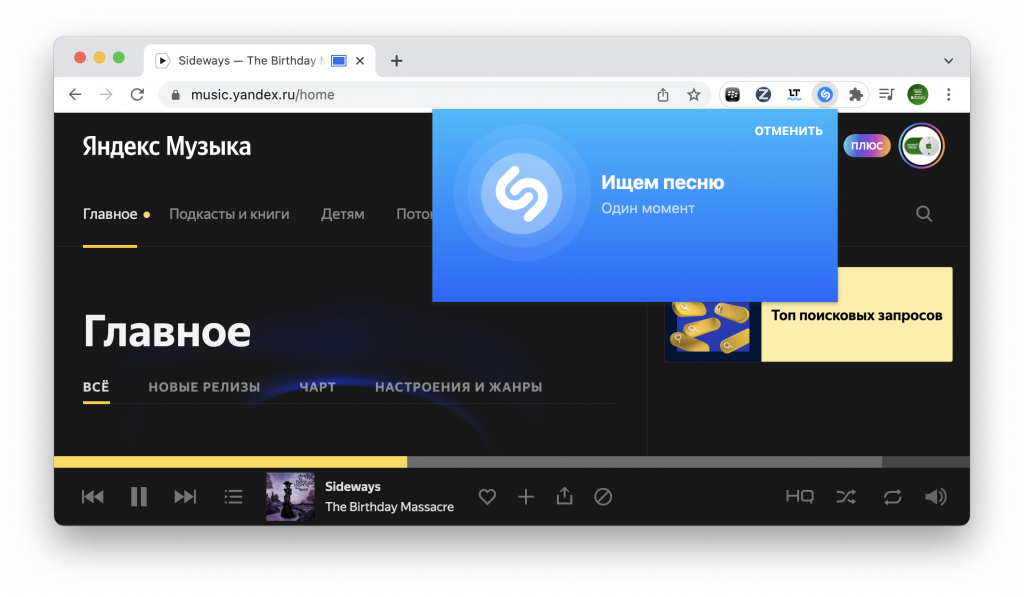Toggle shuffle playback
1024x597 pixels.
click(846, 497)
